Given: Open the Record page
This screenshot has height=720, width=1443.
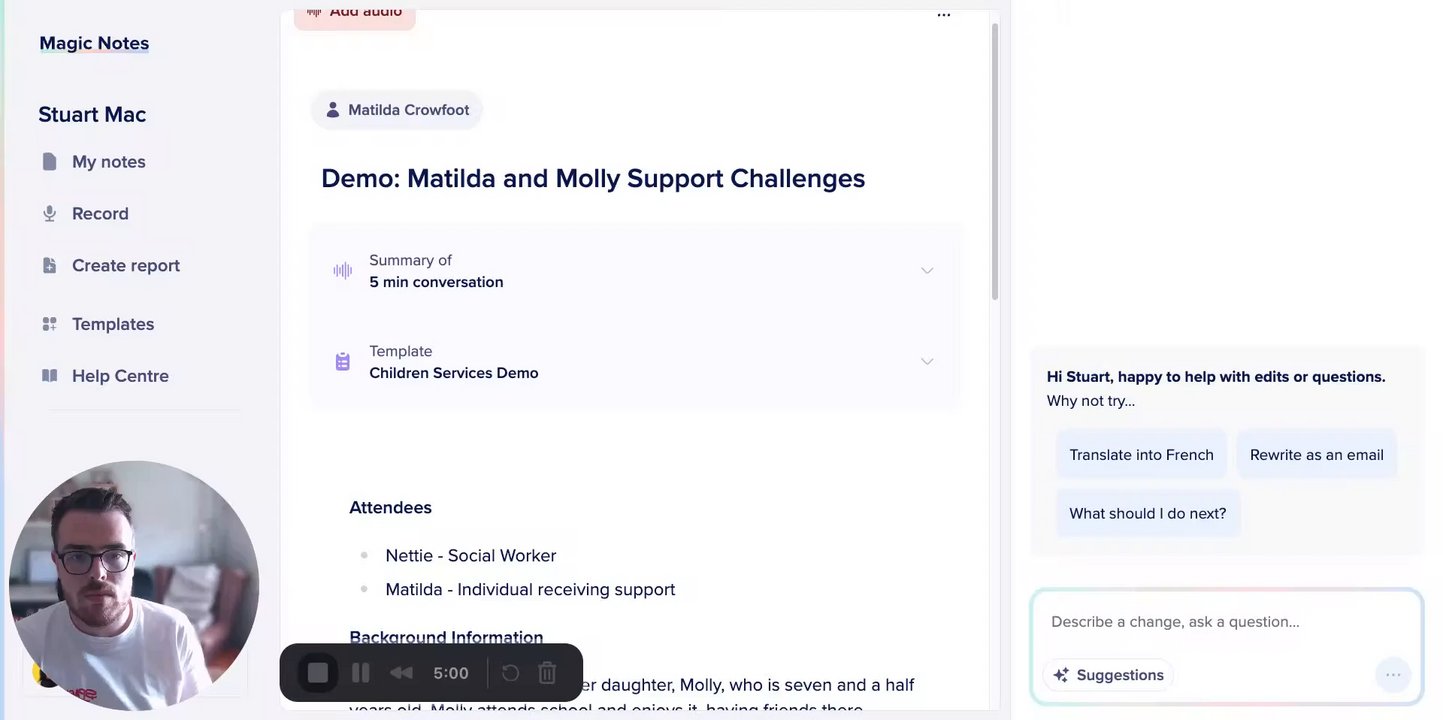Looking at the screenshot, I should [x=100, y=214].
